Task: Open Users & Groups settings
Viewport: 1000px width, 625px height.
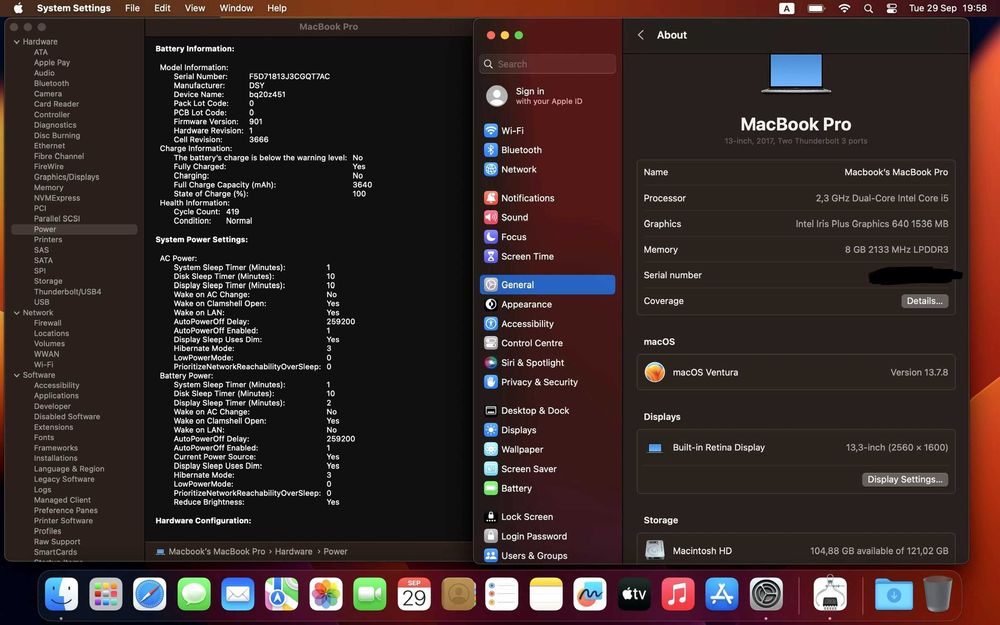Action: tap(547, 555)
